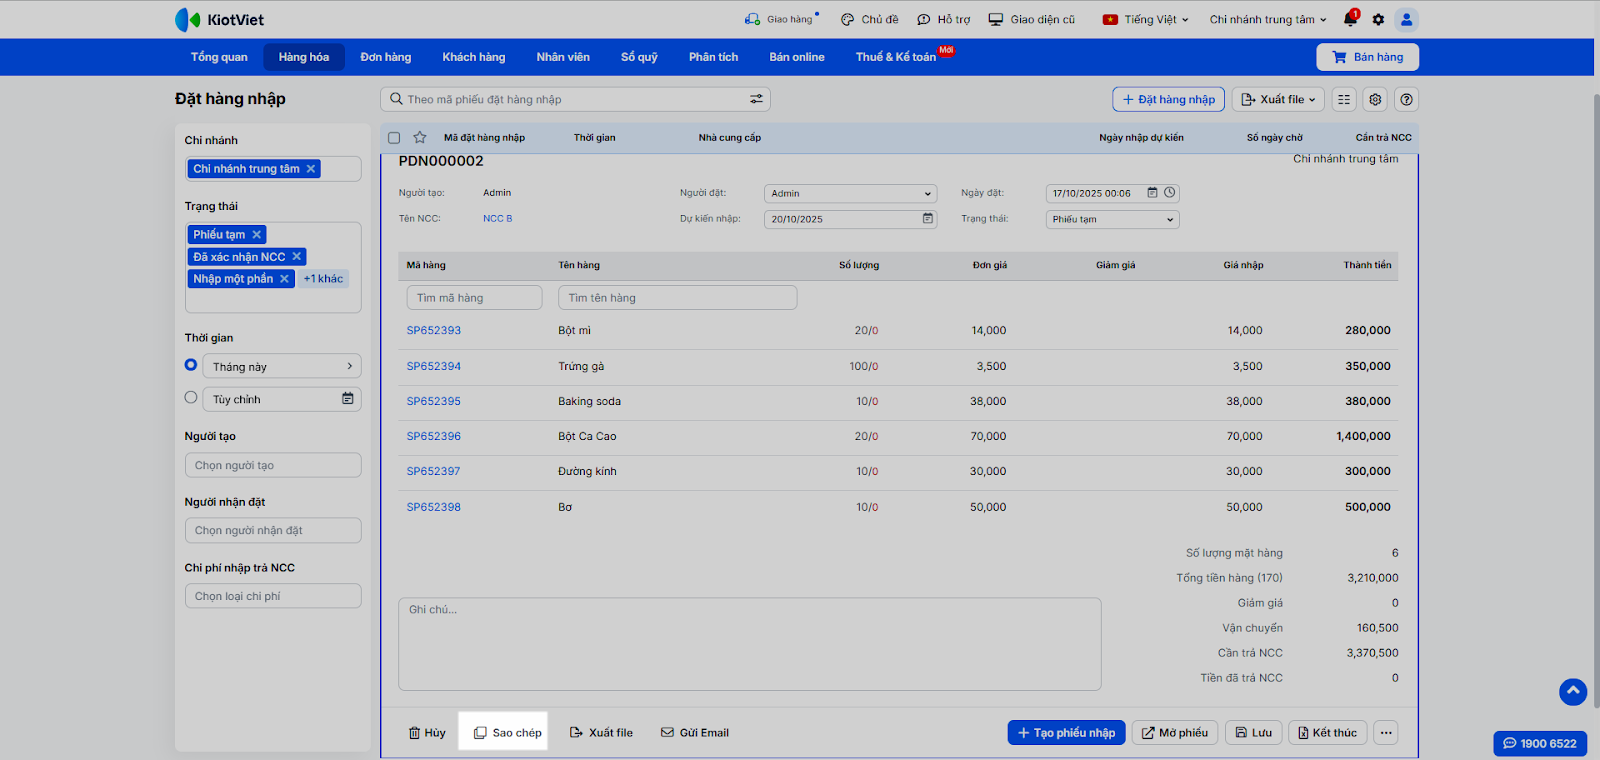Viewport: 1600px width, 760px height.
Task: Open calendar icon in Tùy chỉnh field
Action: pos(348,399)
